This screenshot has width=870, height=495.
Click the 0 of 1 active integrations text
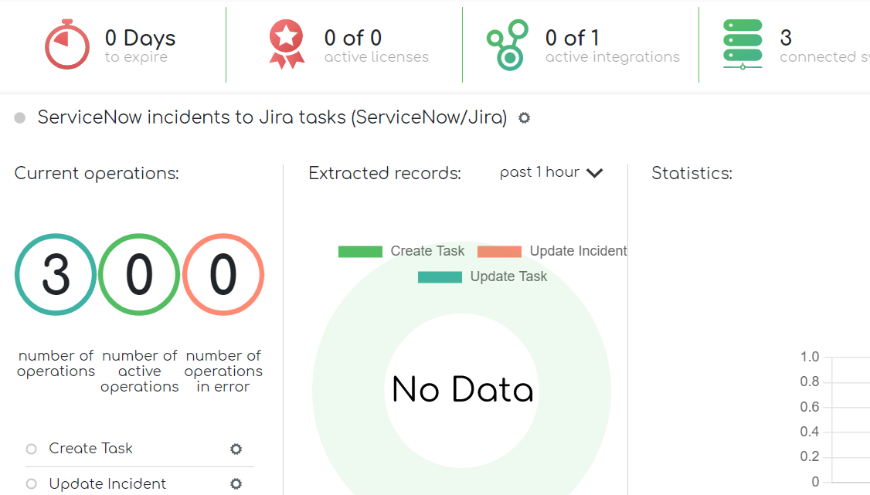pos(612,45)
